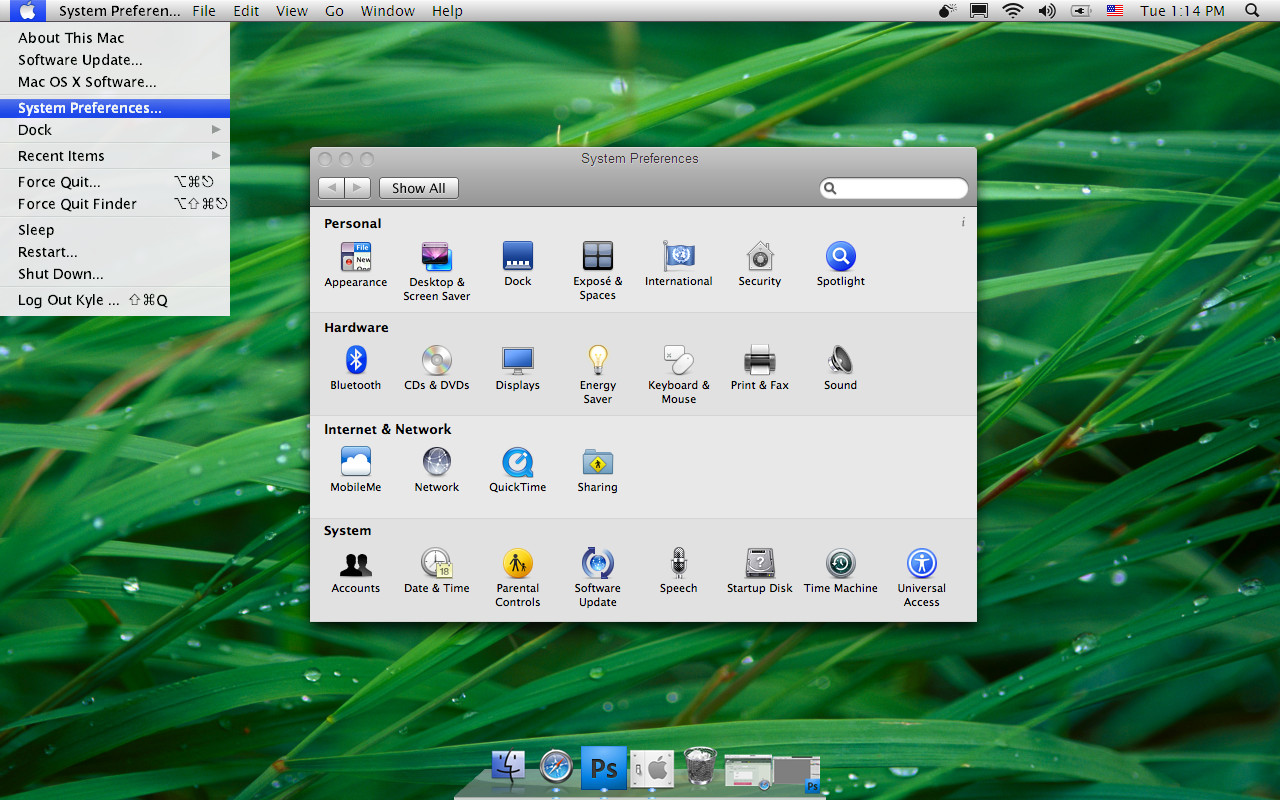Open the Window menu
Viewport: 1280px width, 800px height.
point(388,11)
